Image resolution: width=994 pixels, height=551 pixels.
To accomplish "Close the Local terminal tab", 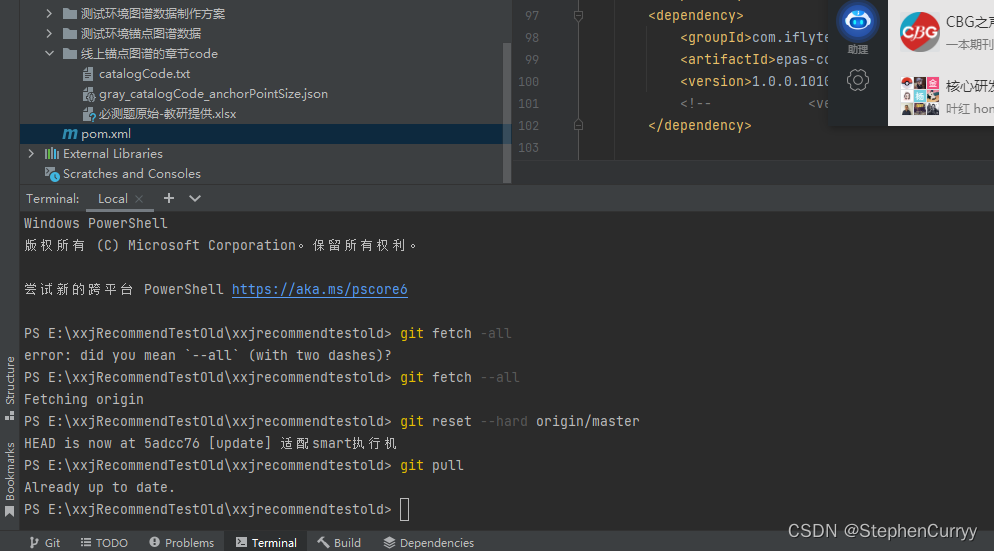I will pos(139,199).
